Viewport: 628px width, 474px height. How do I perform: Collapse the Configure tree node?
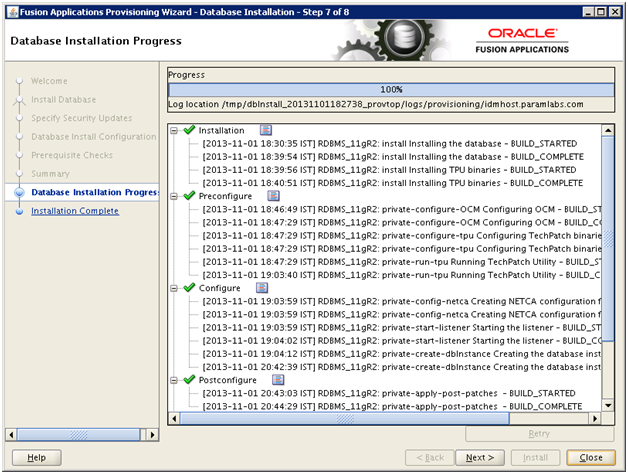pos(174,288)
